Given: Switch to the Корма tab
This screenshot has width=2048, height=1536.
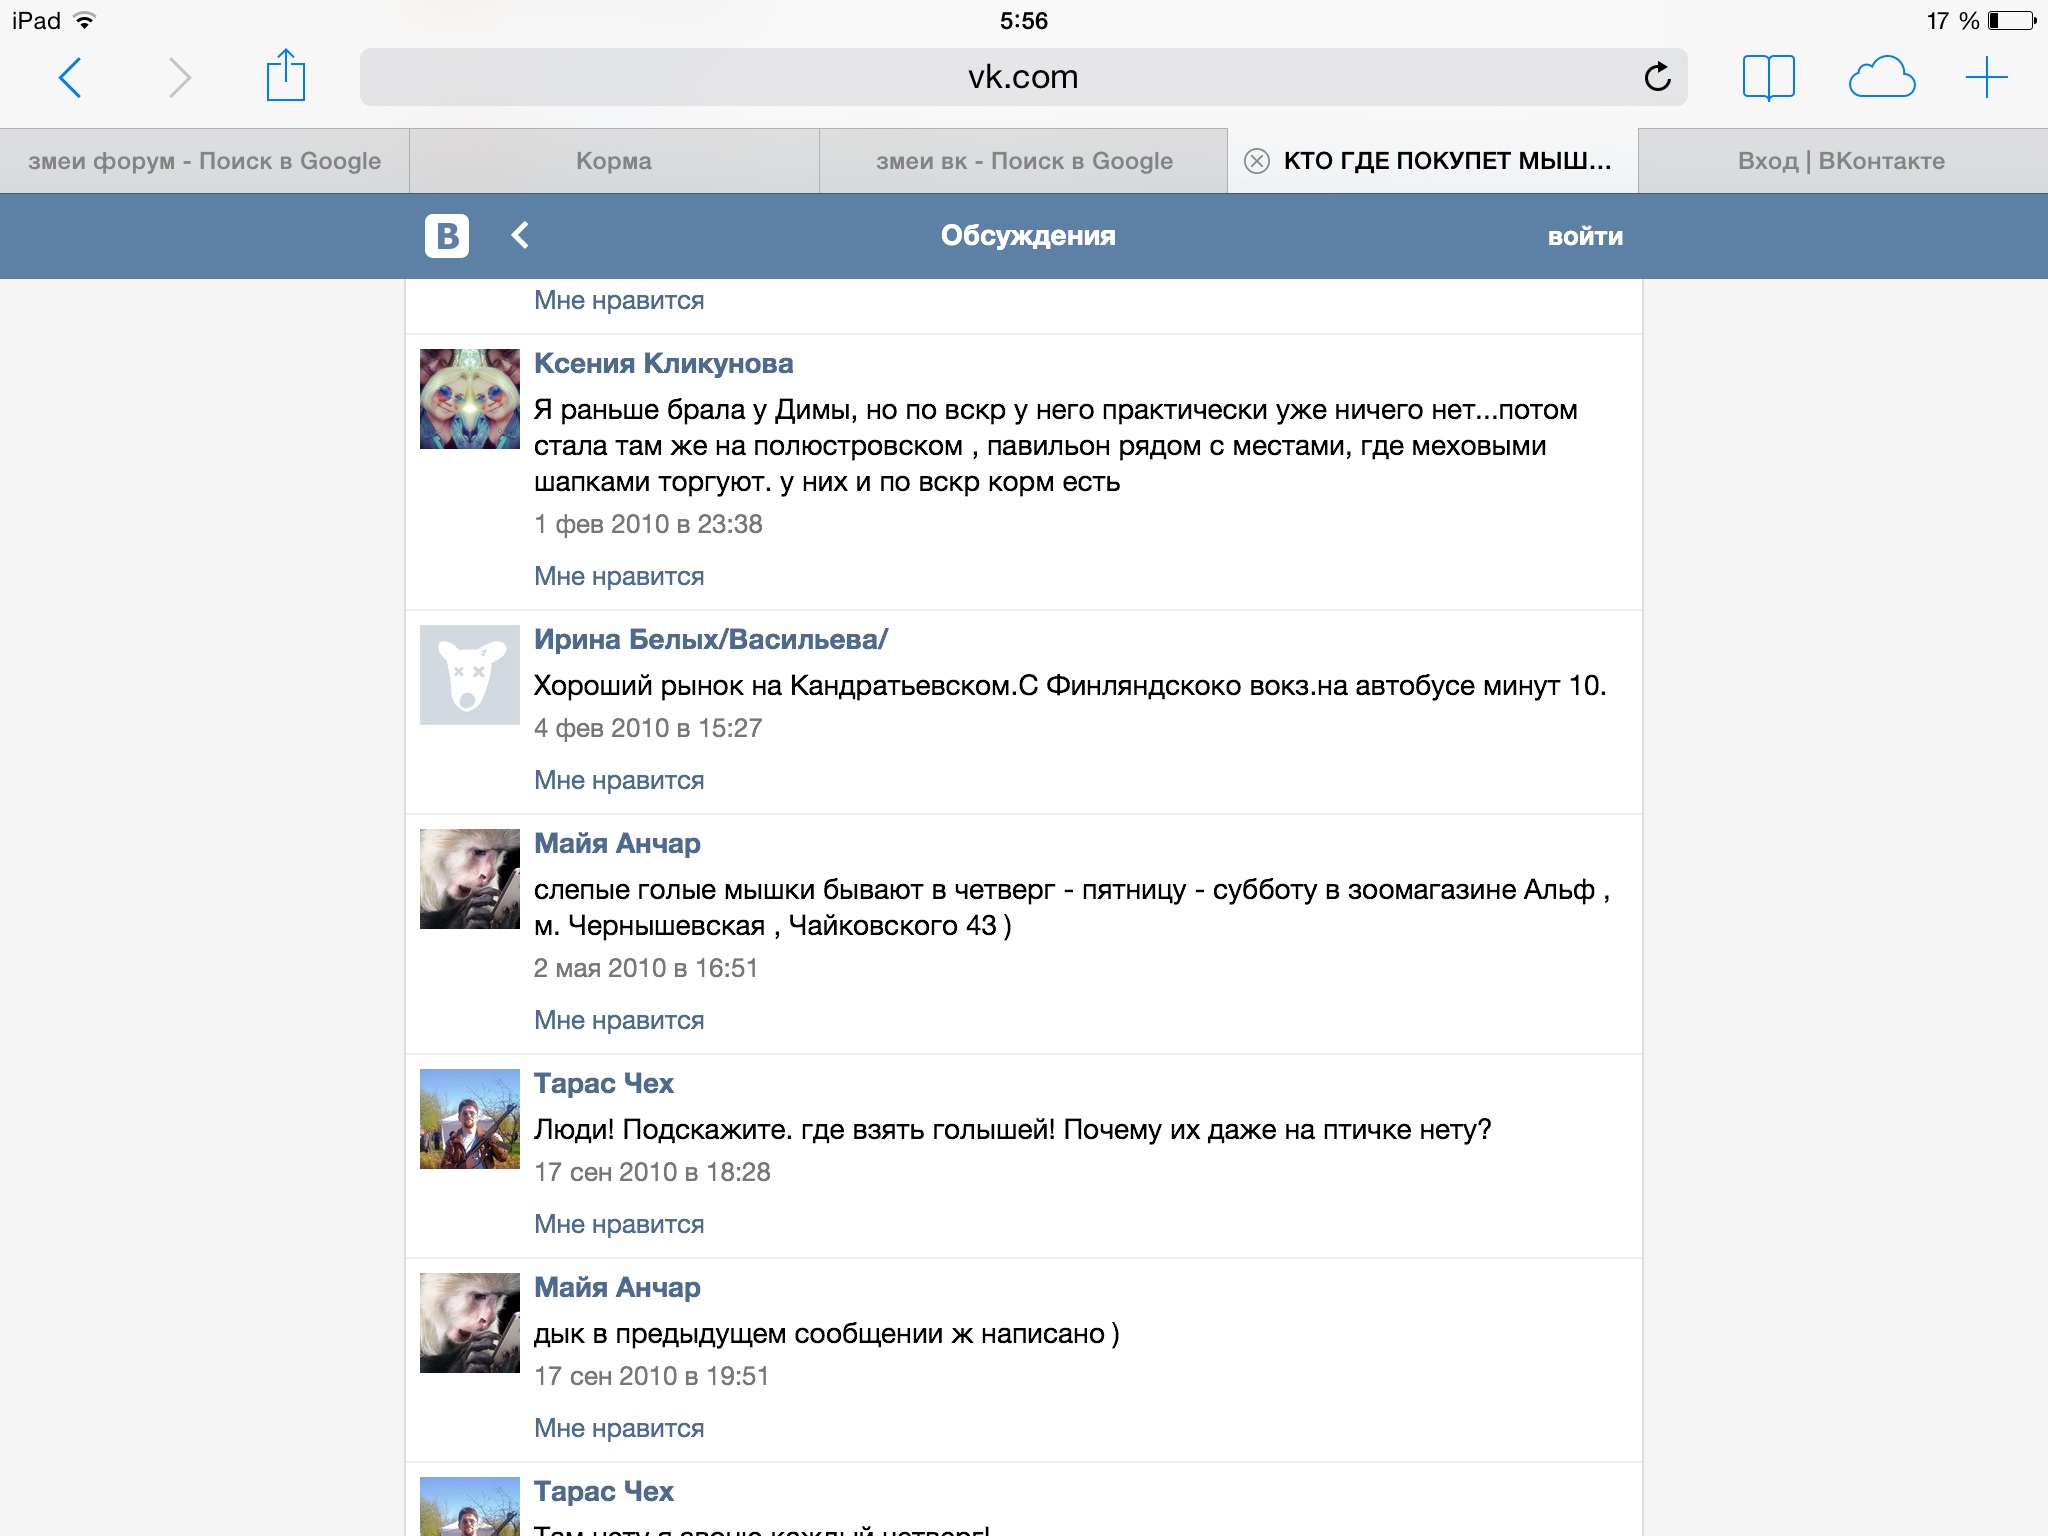Looking at the screenshot, I should (x=613, y=161).
